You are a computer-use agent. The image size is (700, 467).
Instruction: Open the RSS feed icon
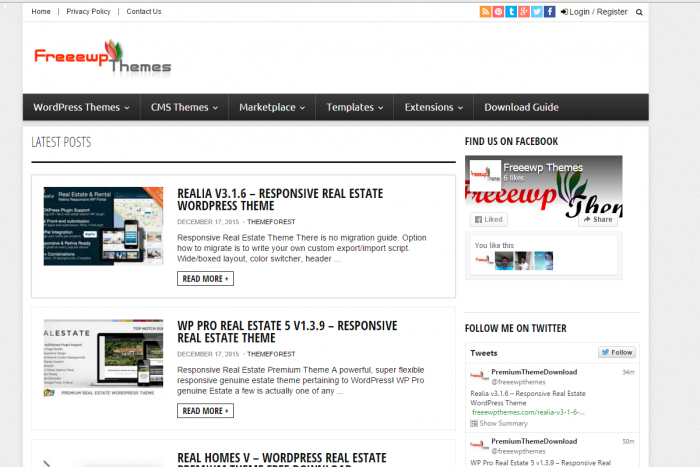(x=485, y=12)
